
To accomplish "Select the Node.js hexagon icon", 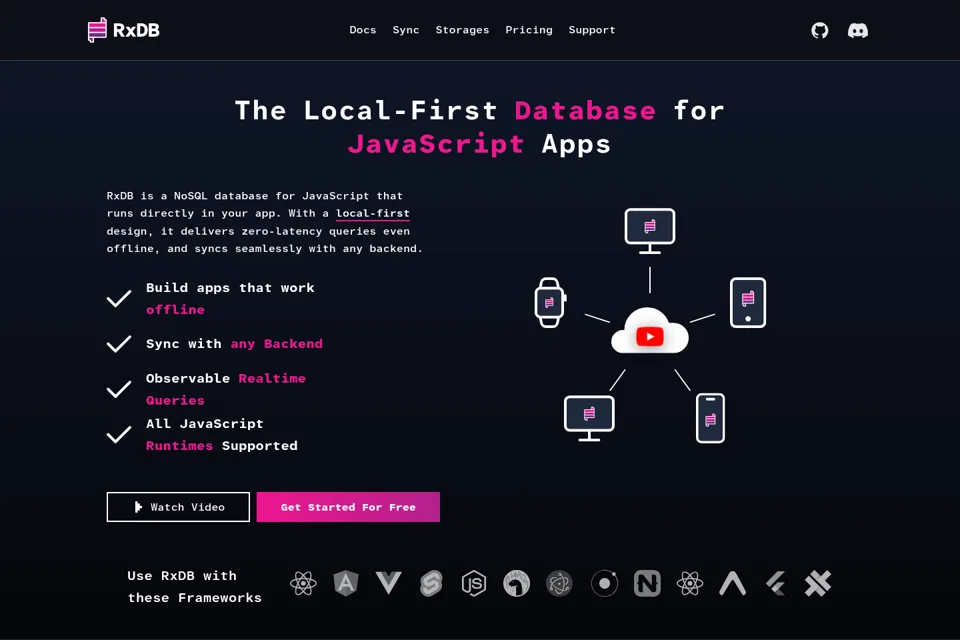I will coord(474,583).
